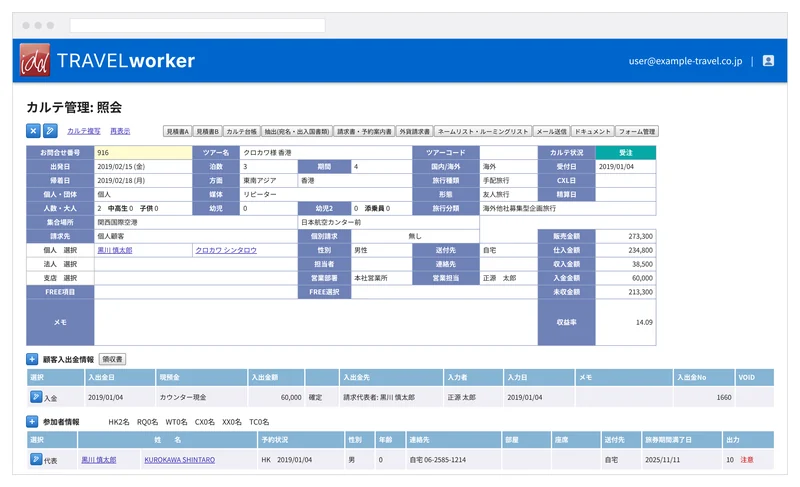Open KUROKAWA SHINTARO participant link

tap(180, 460)
